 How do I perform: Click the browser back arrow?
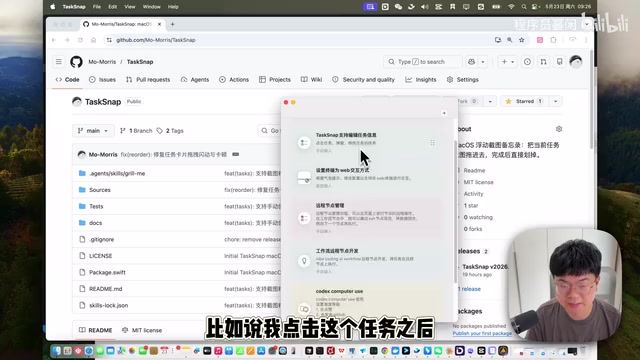point(54,40)
